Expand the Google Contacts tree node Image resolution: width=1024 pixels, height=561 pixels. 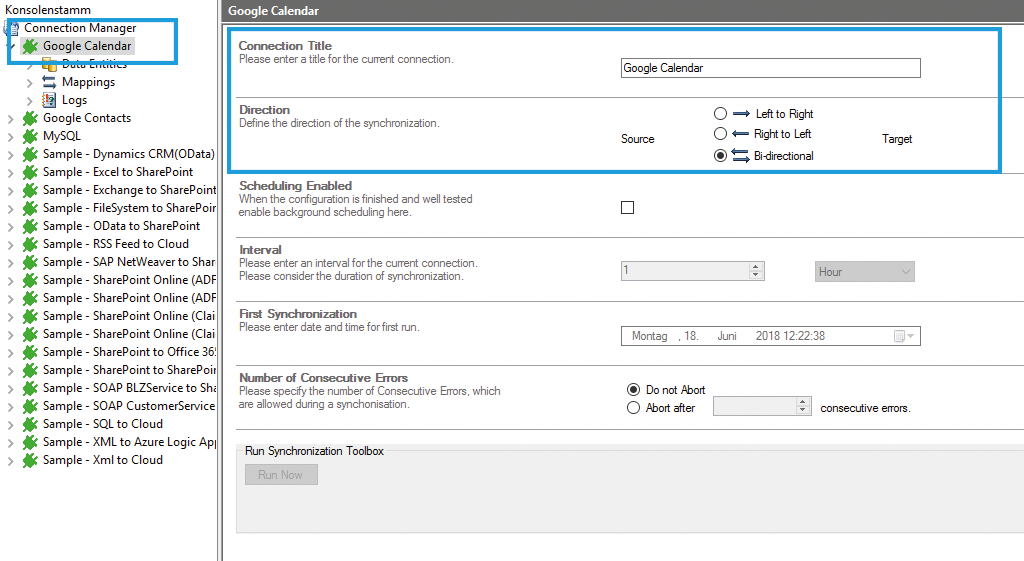(x=10, y=118)
